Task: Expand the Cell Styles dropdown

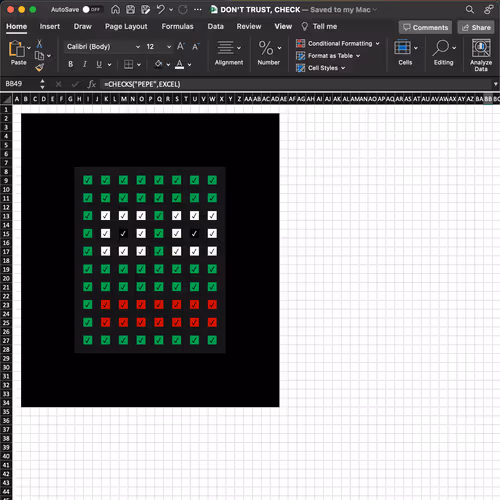Action: (343, 68)
